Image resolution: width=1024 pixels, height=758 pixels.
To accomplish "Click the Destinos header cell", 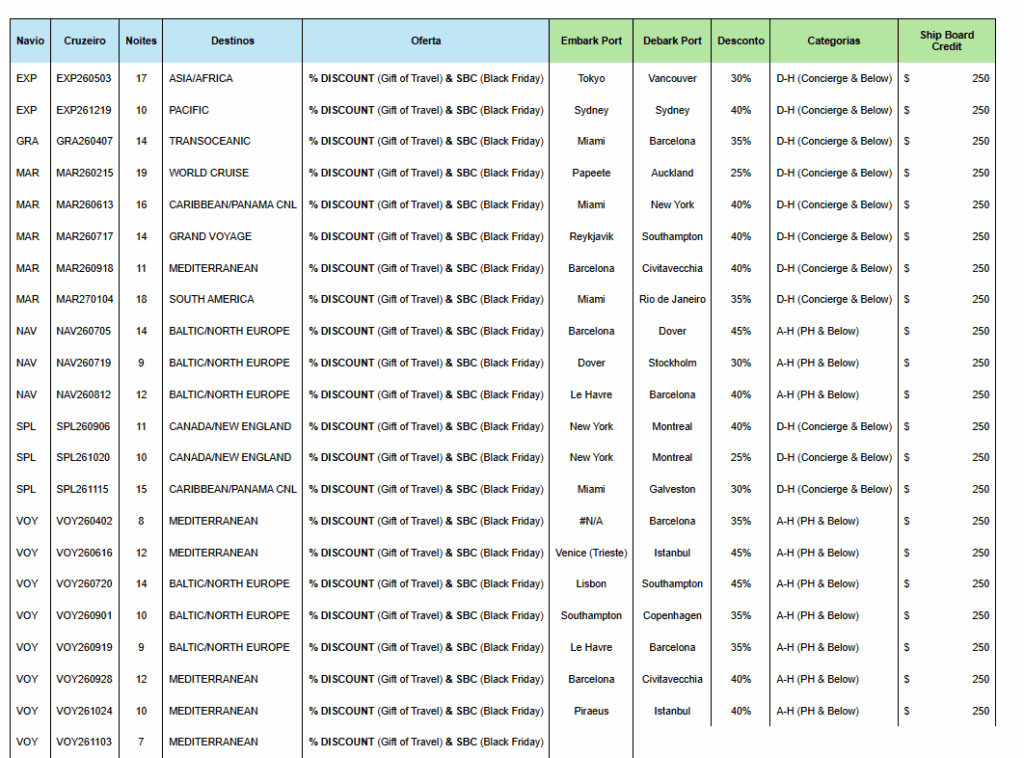I will point(232,41).
